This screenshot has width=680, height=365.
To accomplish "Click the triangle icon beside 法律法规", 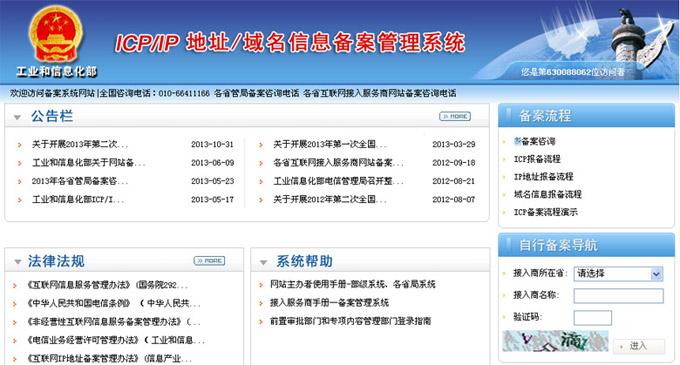I will (x=18, y=262).
